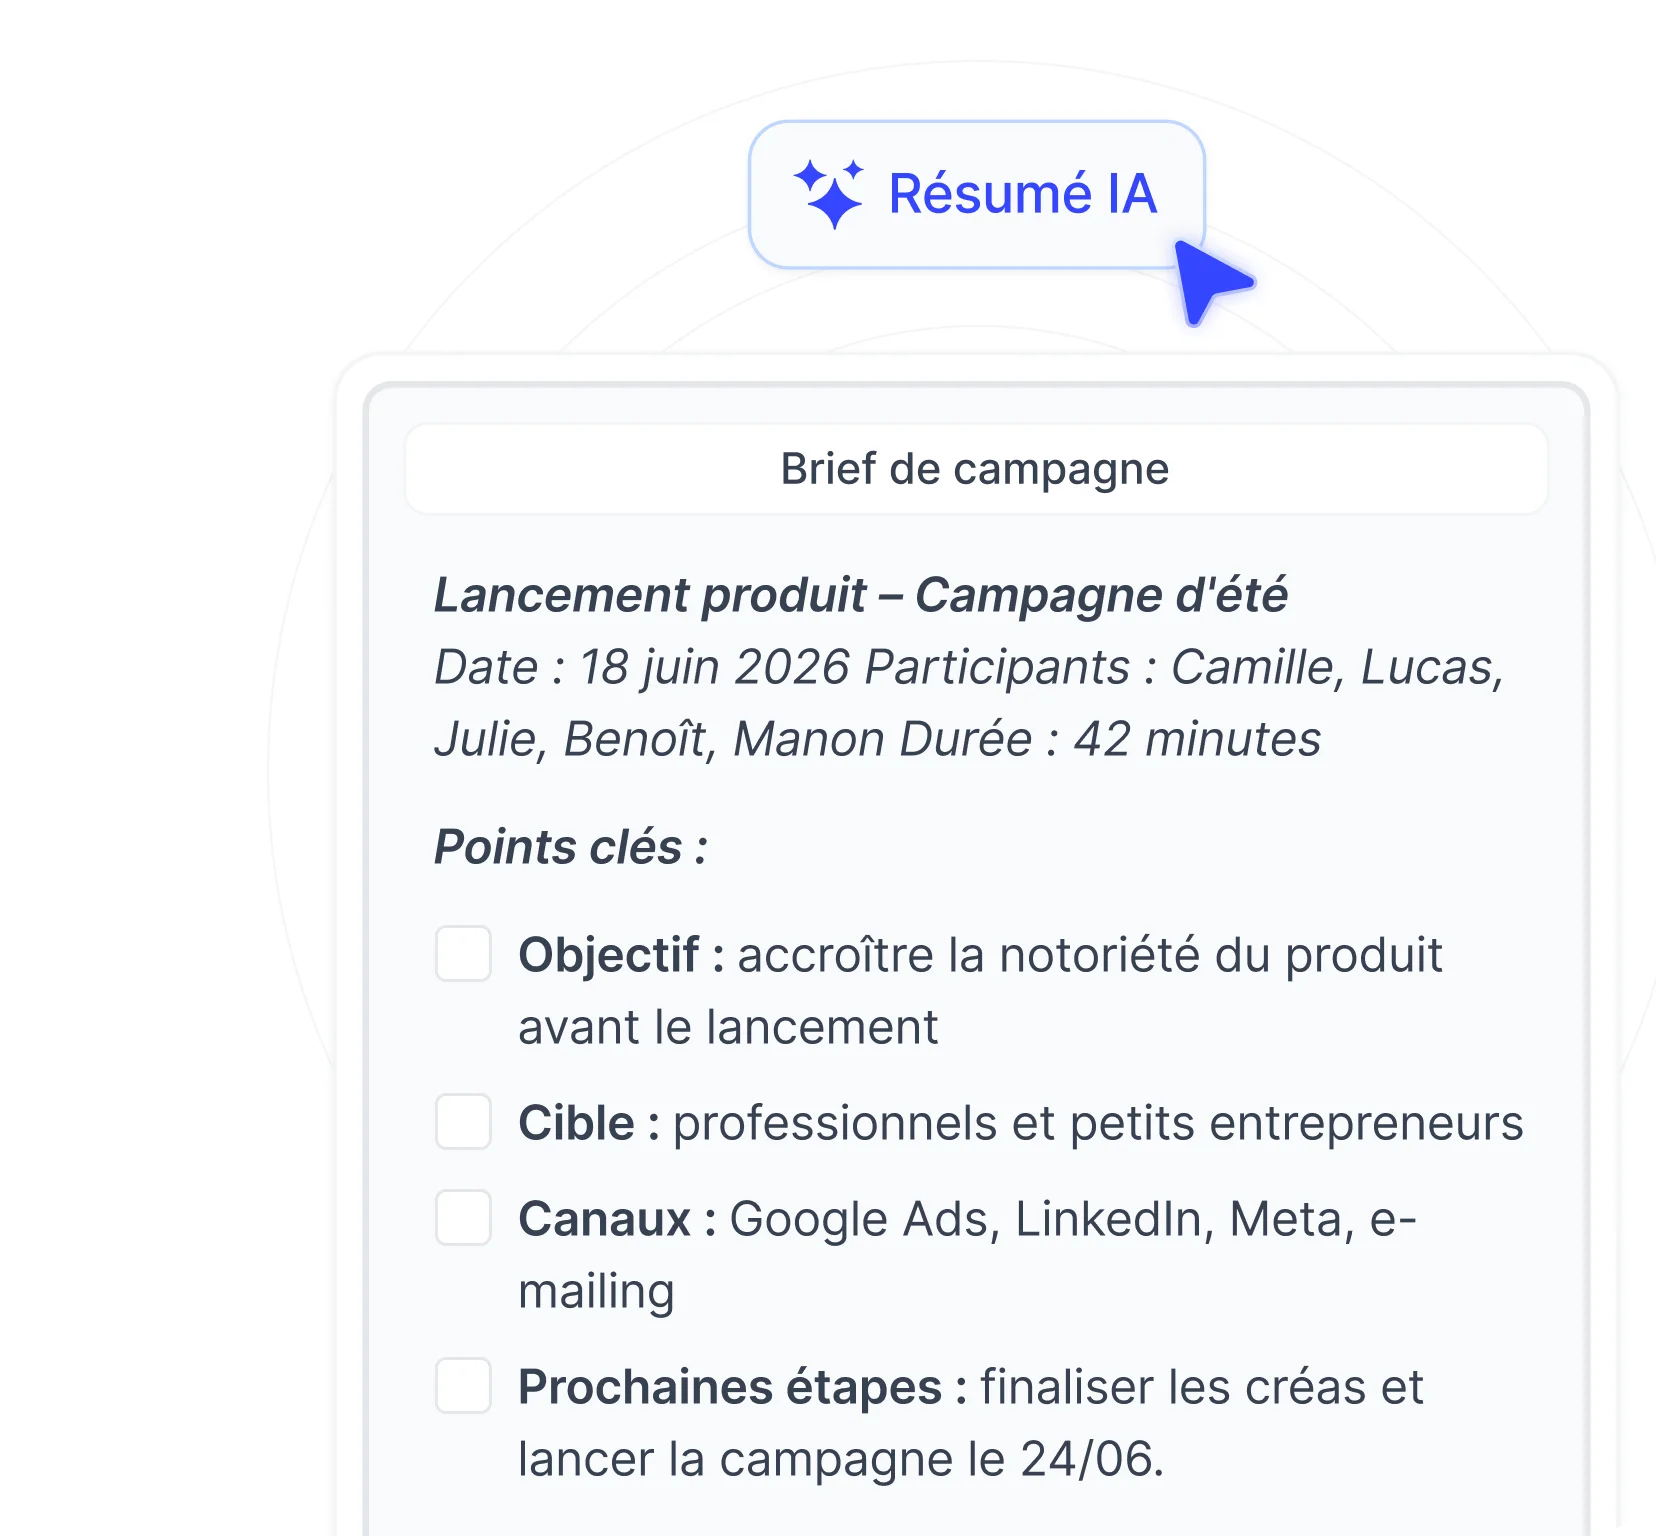Viewport: 1656px width, 1536px height.
Task: Click the text professionnels et petits entrepreneurs
Action: tap(1098, 1123)
